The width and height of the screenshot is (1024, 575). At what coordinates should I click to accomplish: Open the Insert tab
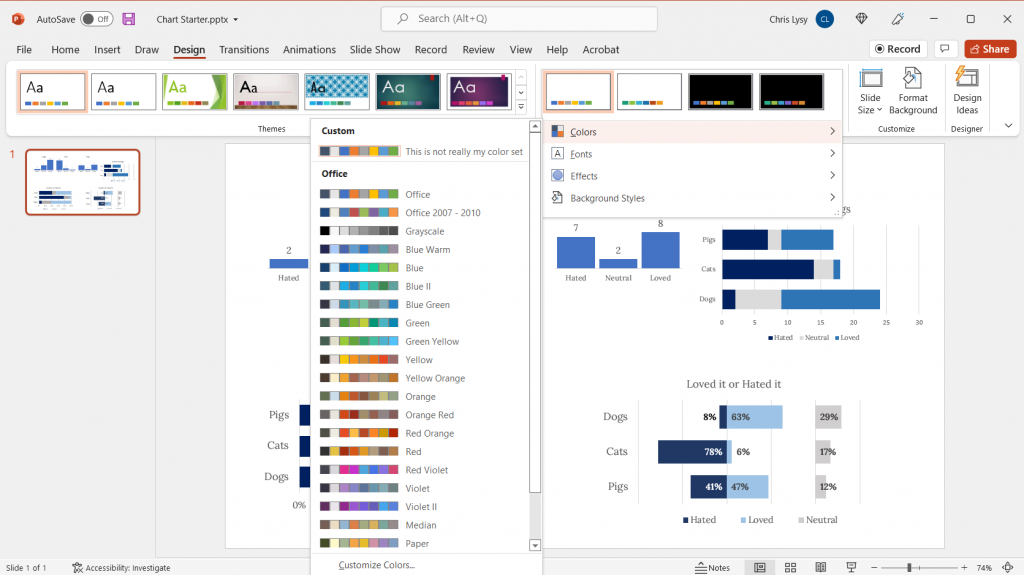[107, 50]
